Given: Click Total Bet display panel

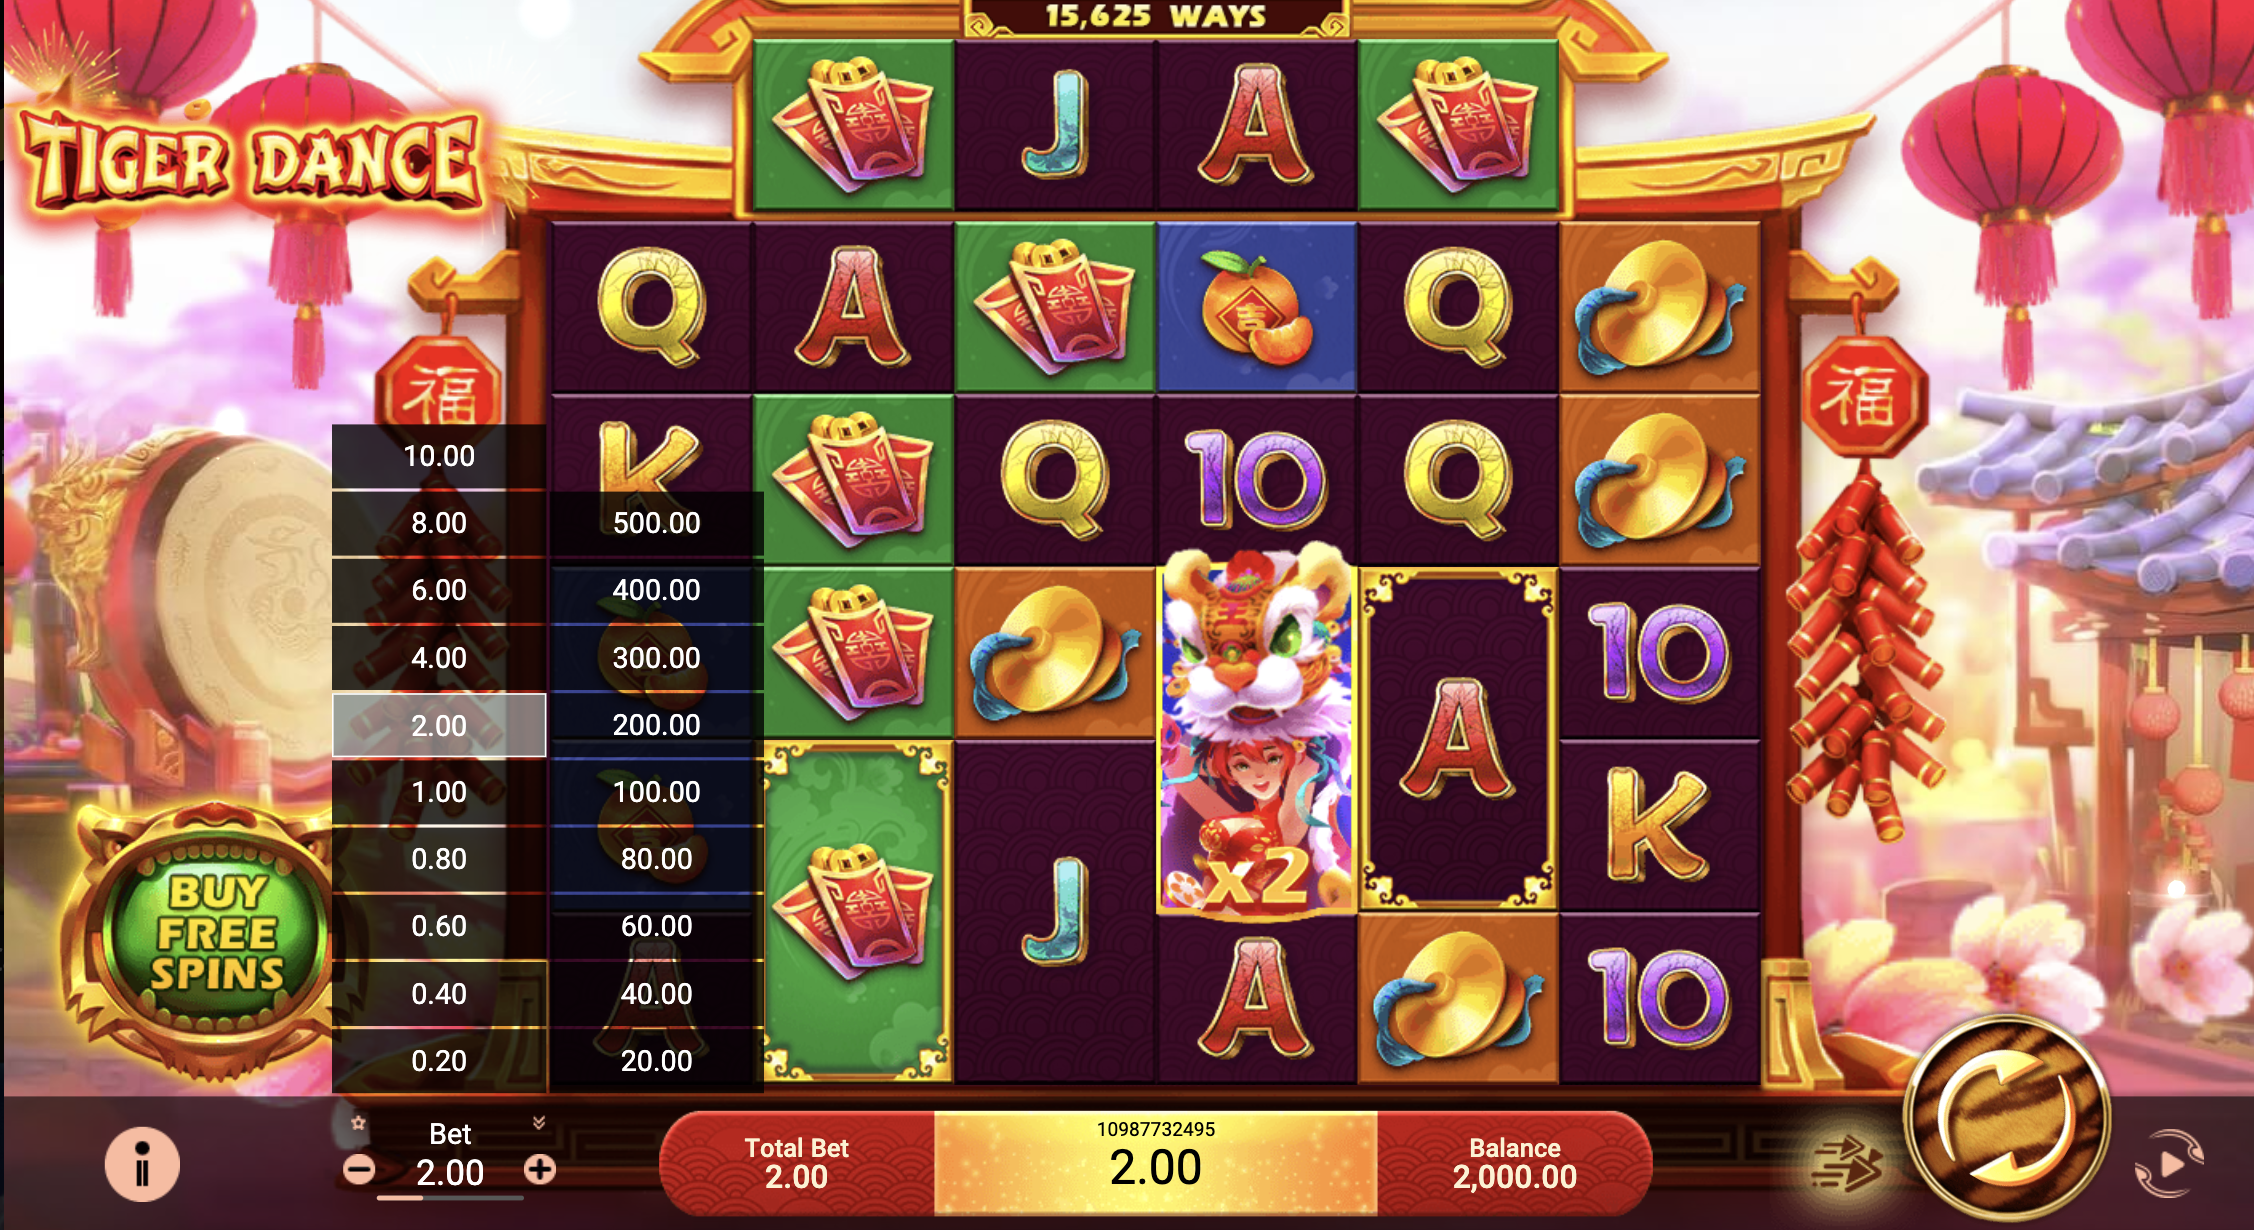Looking at the screenshot, I should [797, 1163].
